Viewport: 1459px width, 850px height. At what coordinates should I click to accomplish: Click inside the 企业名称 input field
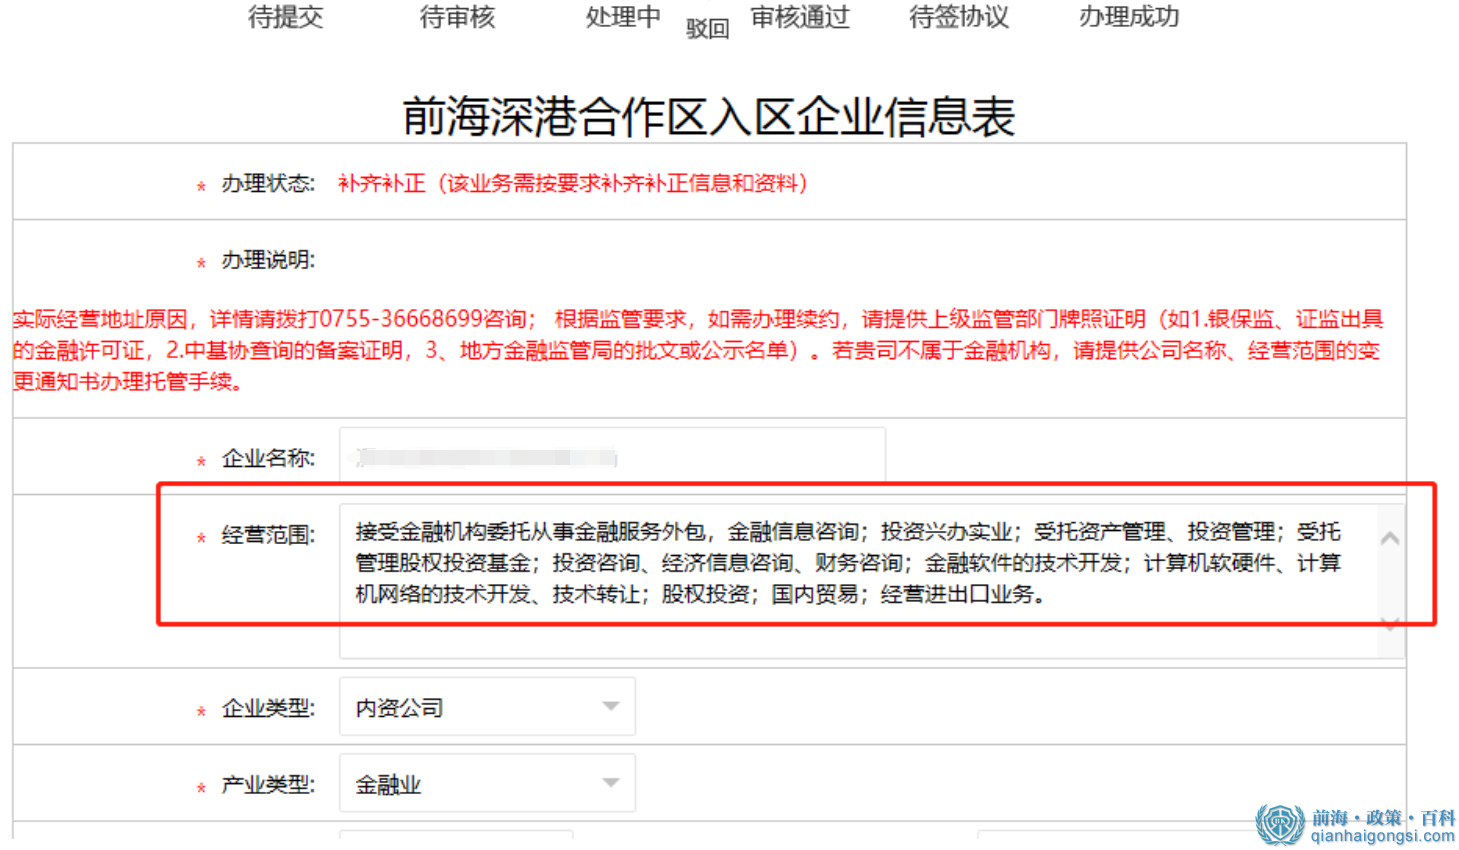[x=612, y=457]
